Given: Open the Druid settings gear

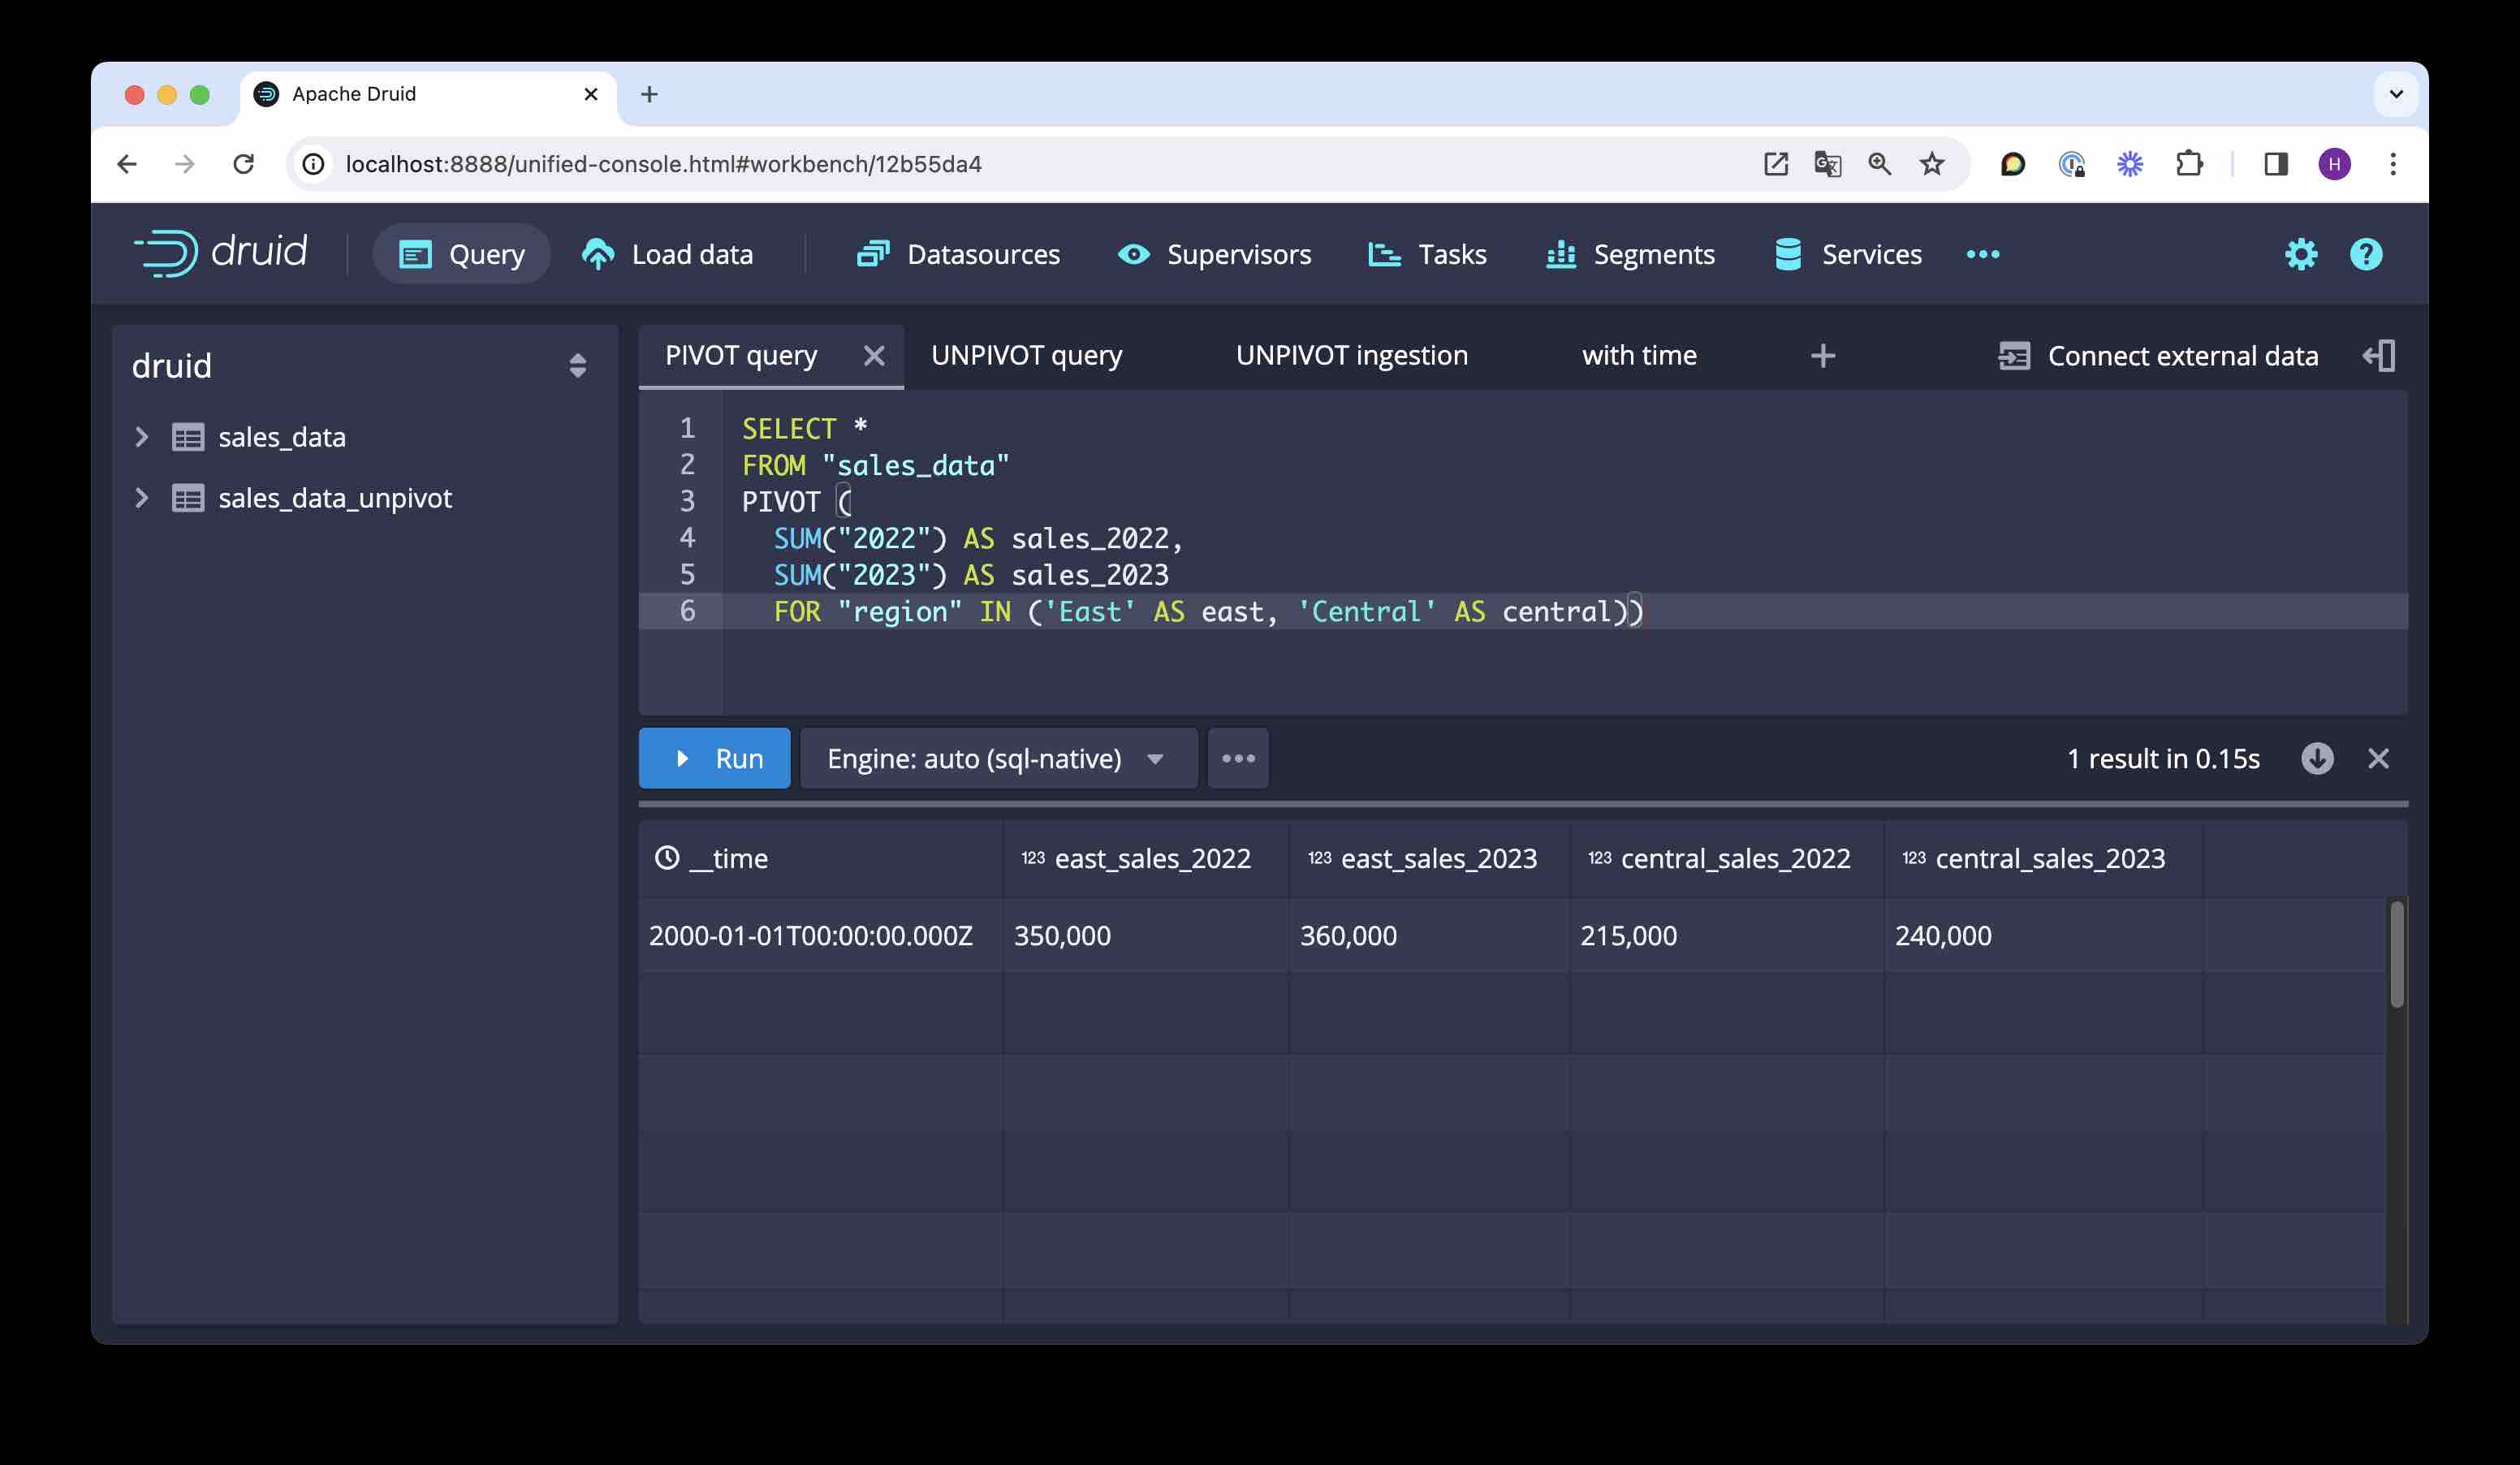Looking at the screenshot, I should tap(2301, 254).
